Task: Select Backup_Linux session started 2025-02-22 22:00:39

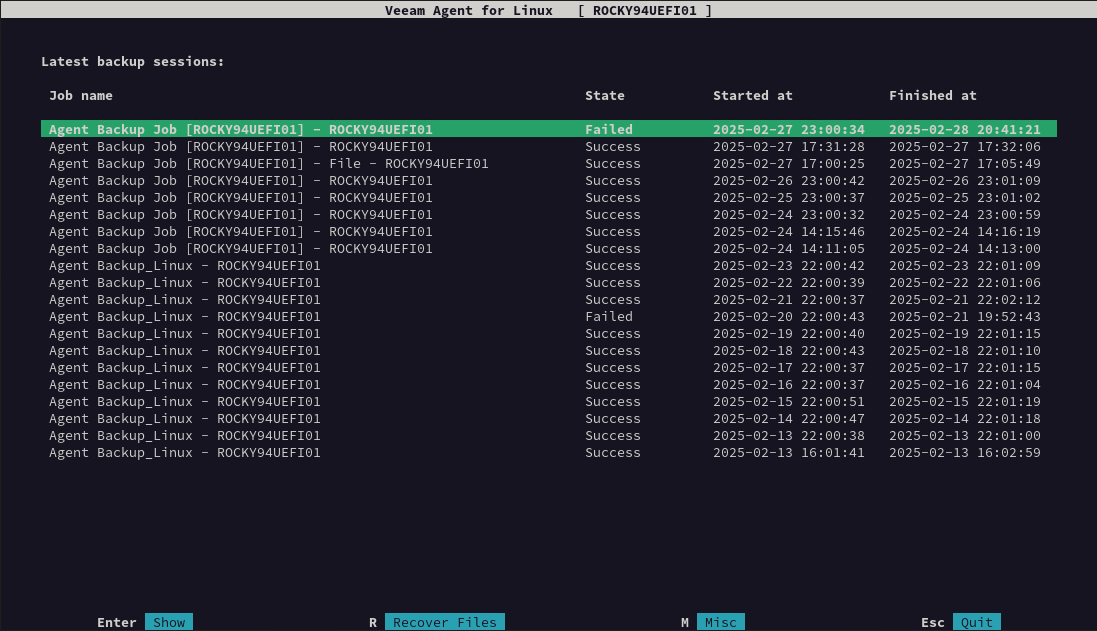Action: [x=548, y=283]
